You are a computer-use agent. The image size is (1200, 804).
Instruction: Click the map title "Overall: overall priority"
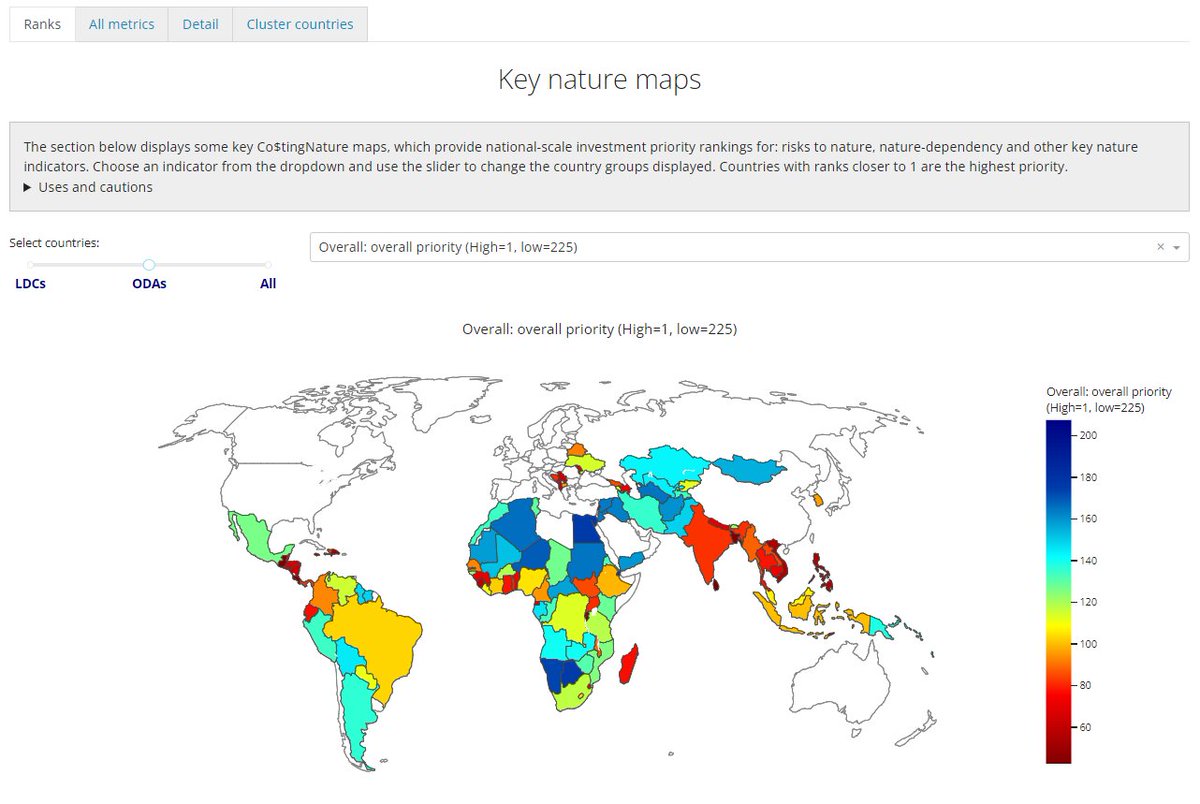[x=599, y=328]
